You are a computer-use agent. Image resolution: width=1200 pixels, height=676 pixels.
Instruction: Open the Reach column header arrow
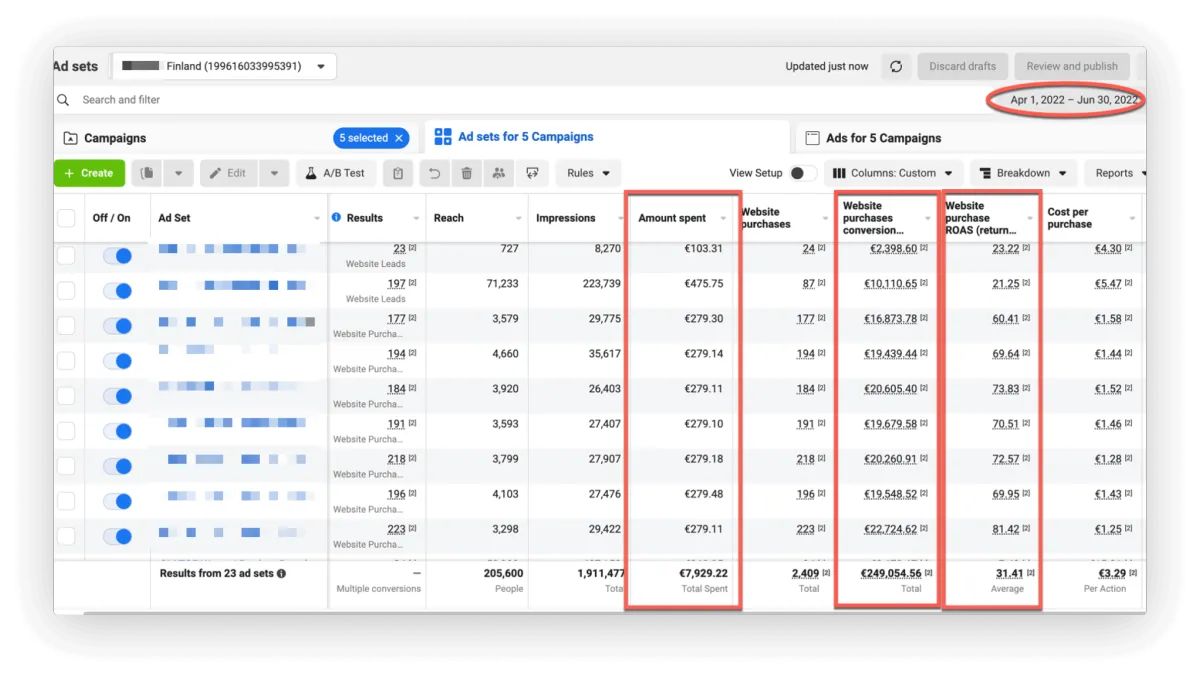[x=519, y=218]
